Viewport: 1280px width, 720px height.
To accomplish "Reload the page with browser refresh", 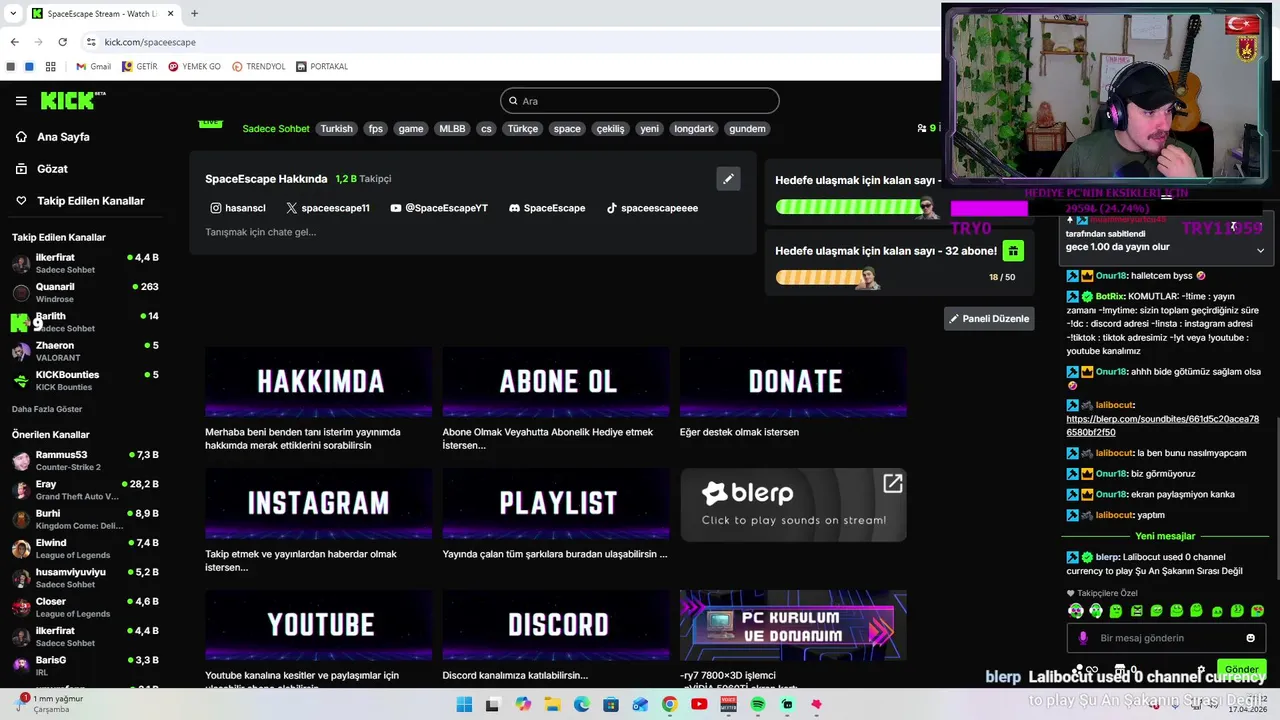I will click(62, 42).
